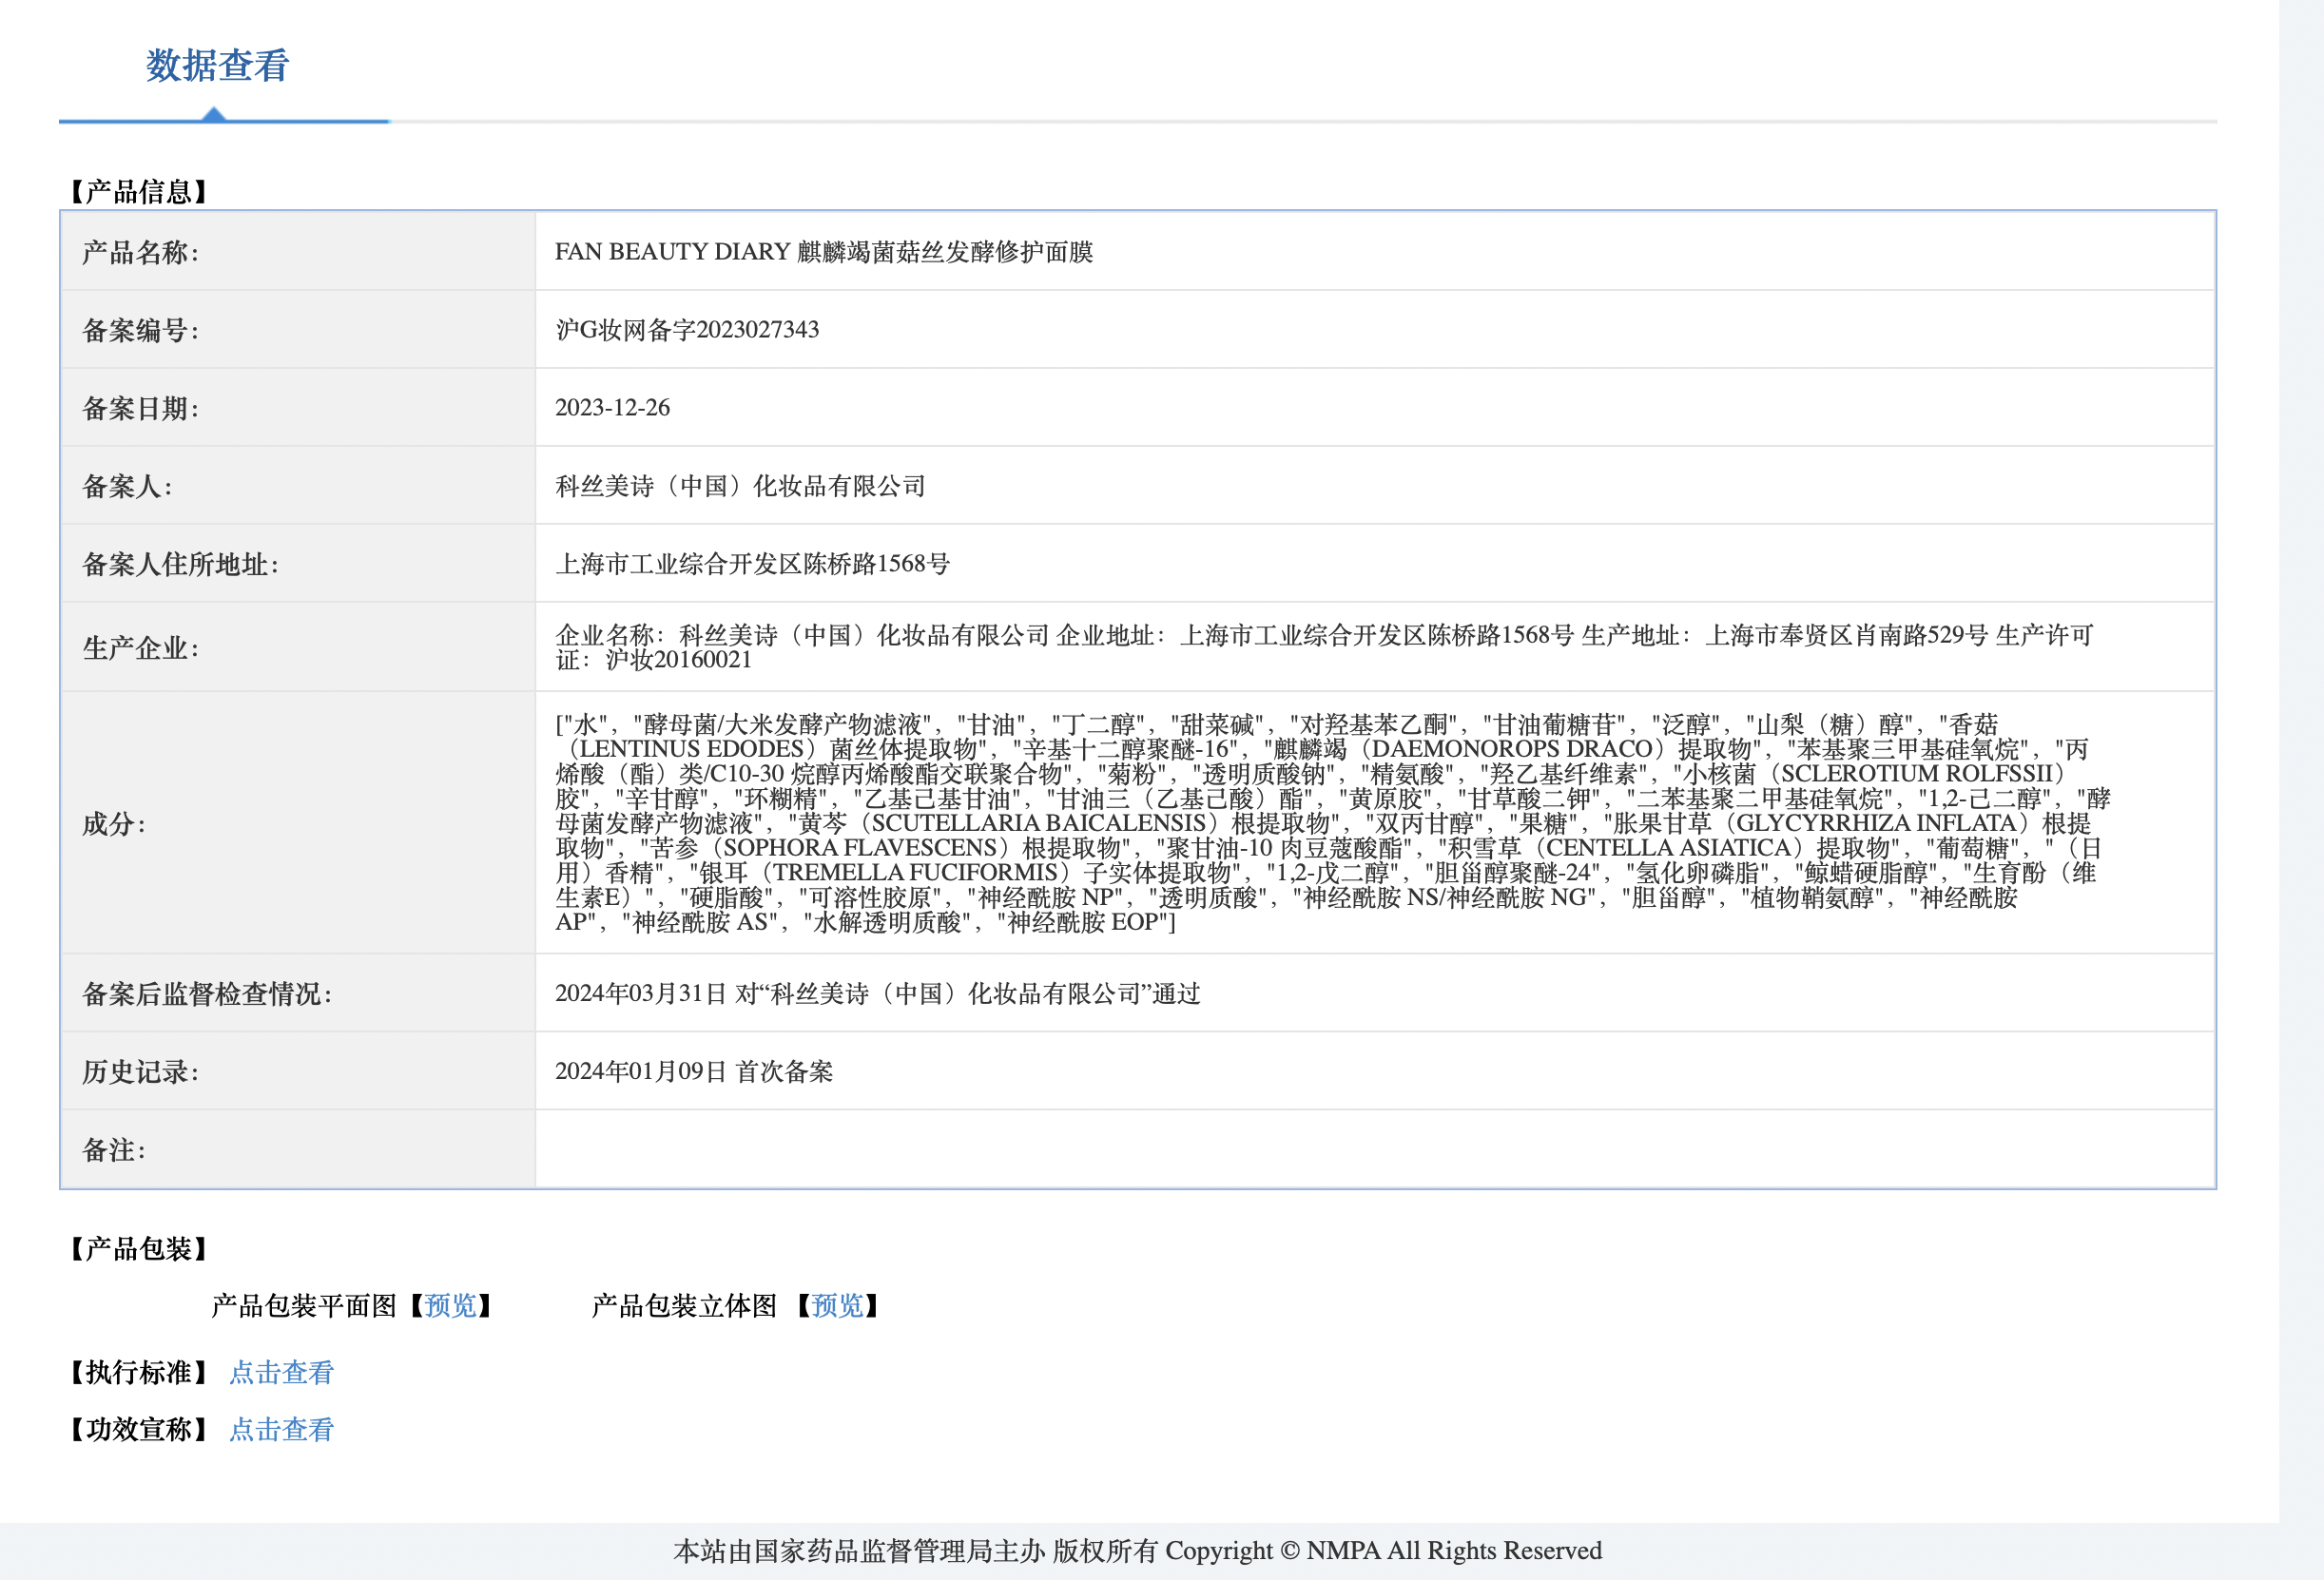The image size is (2324, 1580).
Task: Click 功效宣称 点击查看 link
Action: tap(281, 1429)
